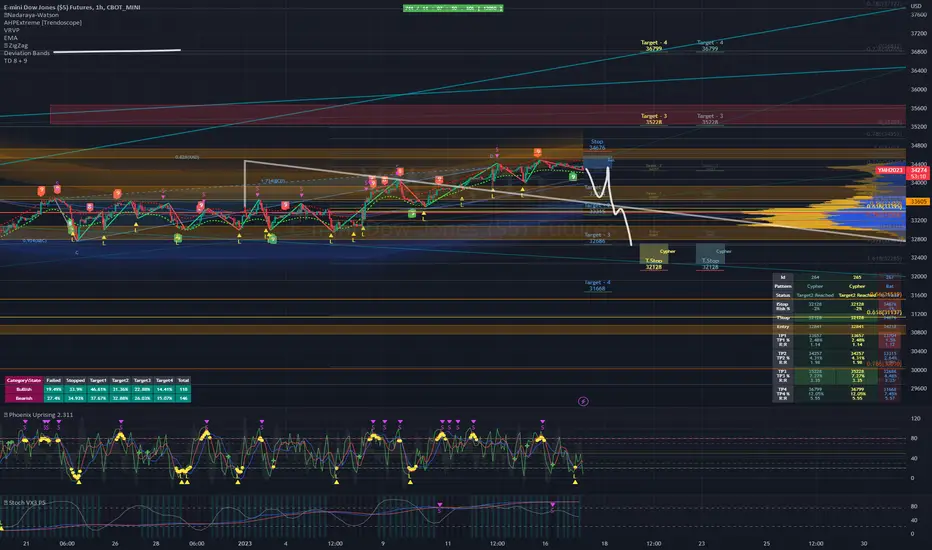Click the Total column header in stats table
The image size is (932, 550).
point(184,380)
